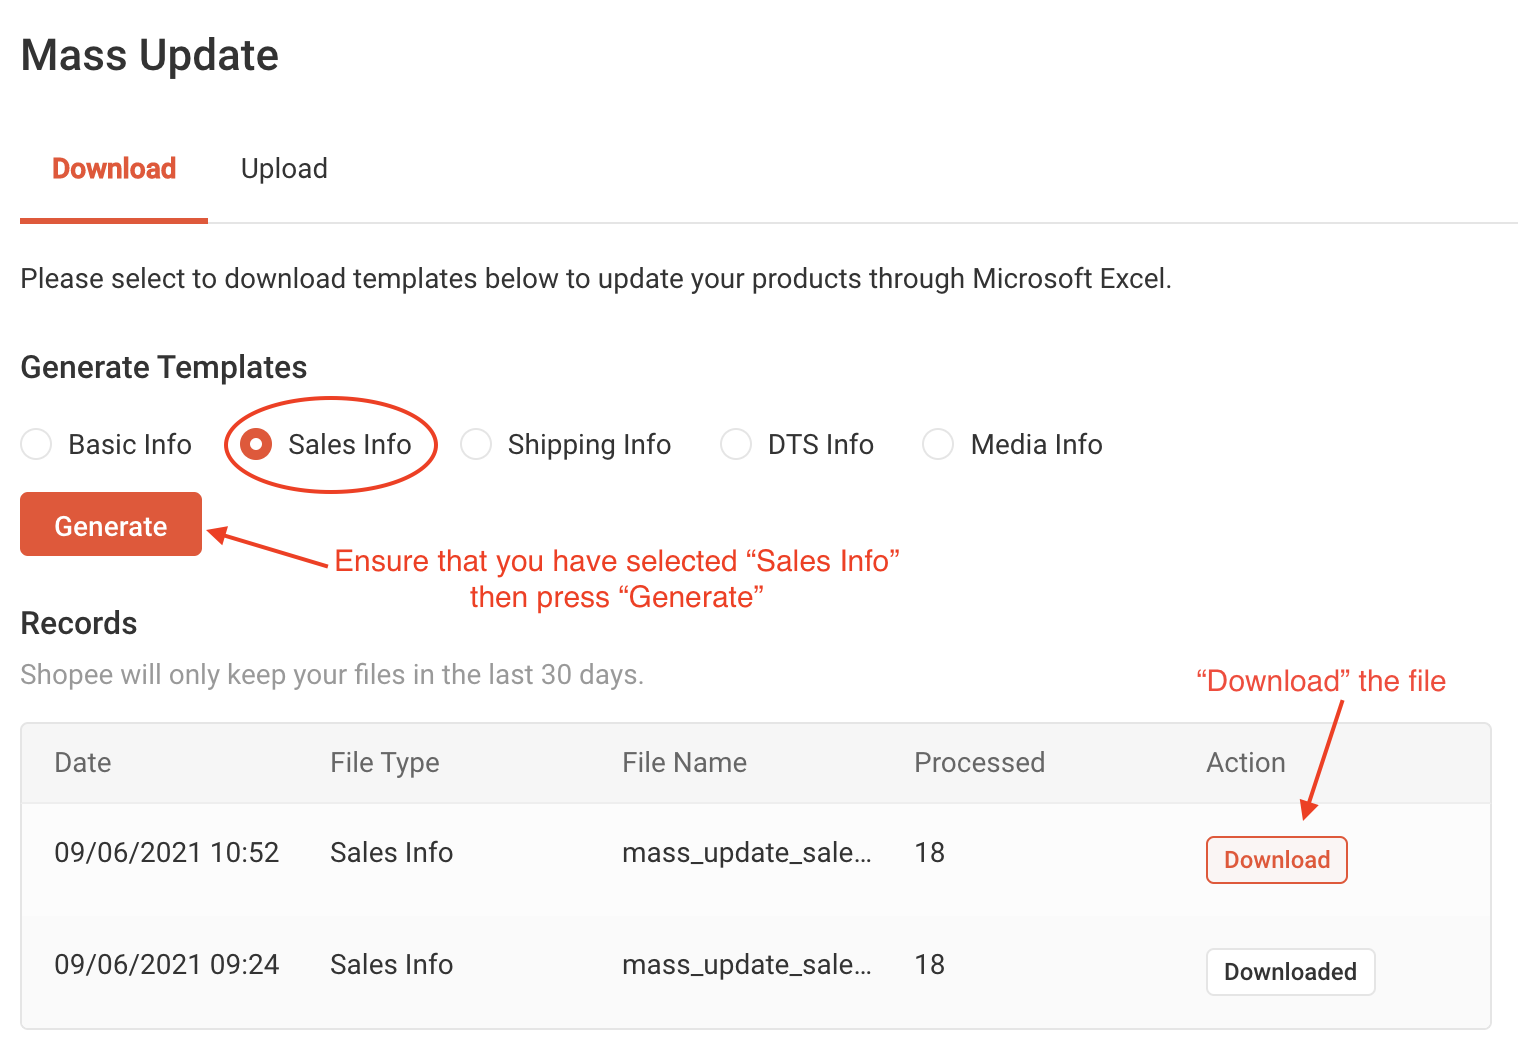Select the 09/06/2021 10:52 record date
This screenshot has height=1052, width=1518.
(167, 853)
